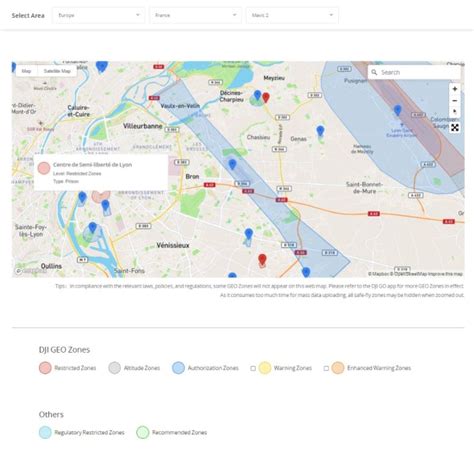Click the 'Type: Prison' popup line
Viewport: 474px width, 451px height.
tap(66, 181)
